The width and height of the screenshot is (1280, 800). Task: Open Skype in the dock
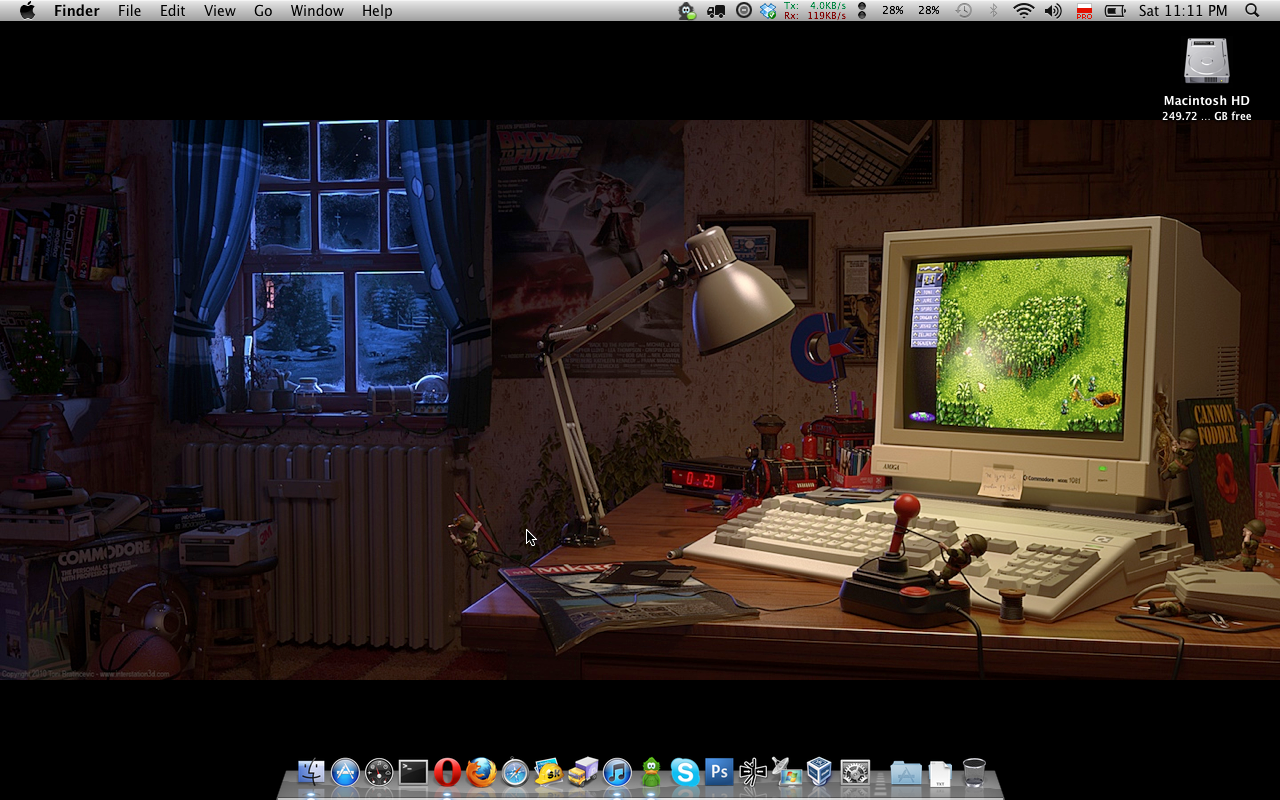point(685,772)
